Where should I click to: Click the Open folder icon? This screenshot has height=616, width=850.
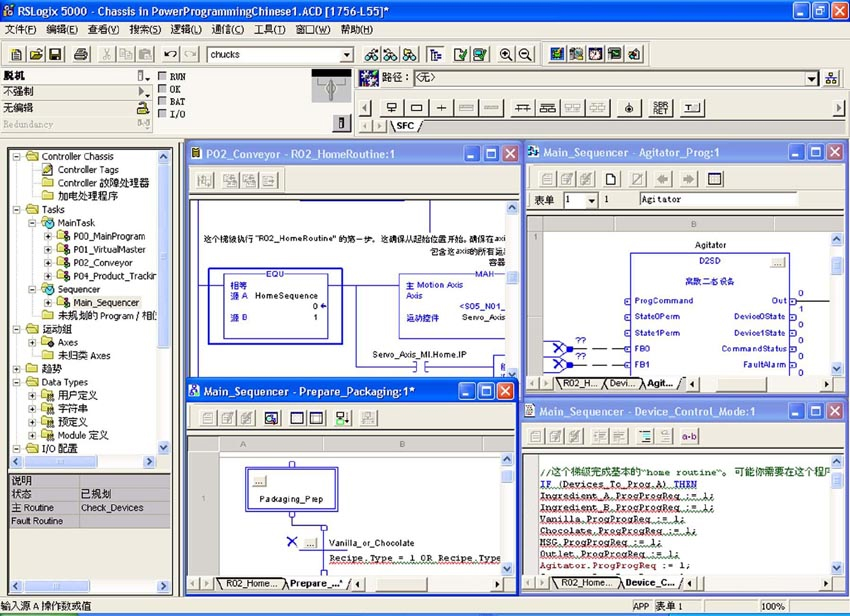(36, 54)
